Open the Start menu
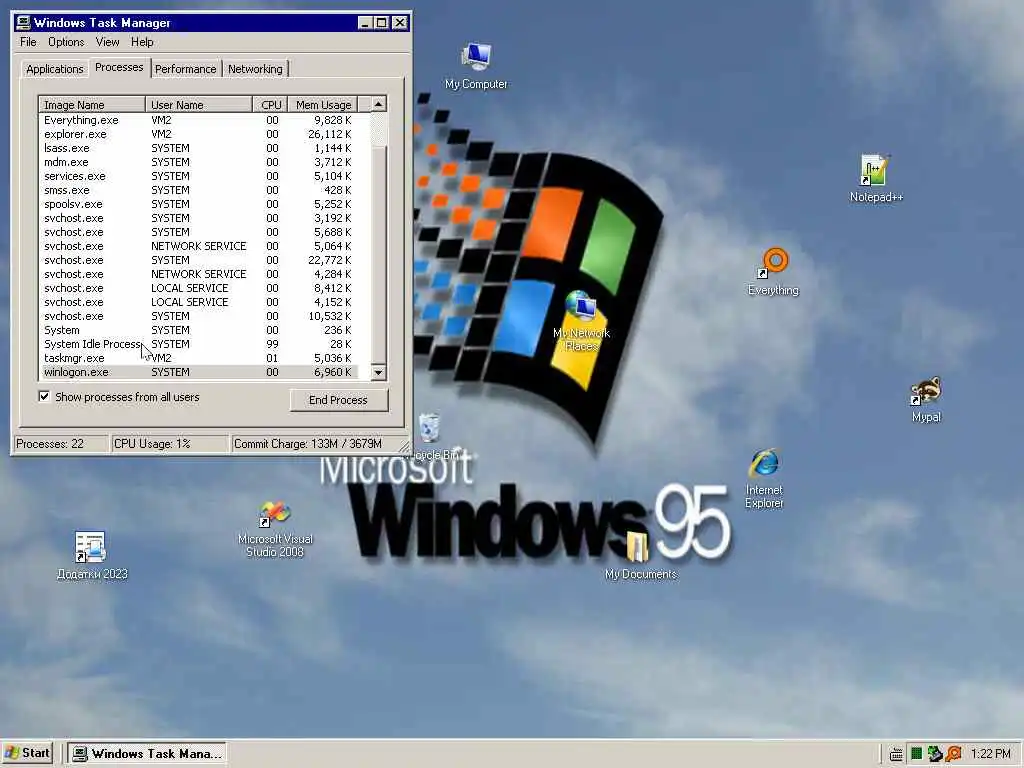The width and height of the screenshot is (1024, 768). 28,753
